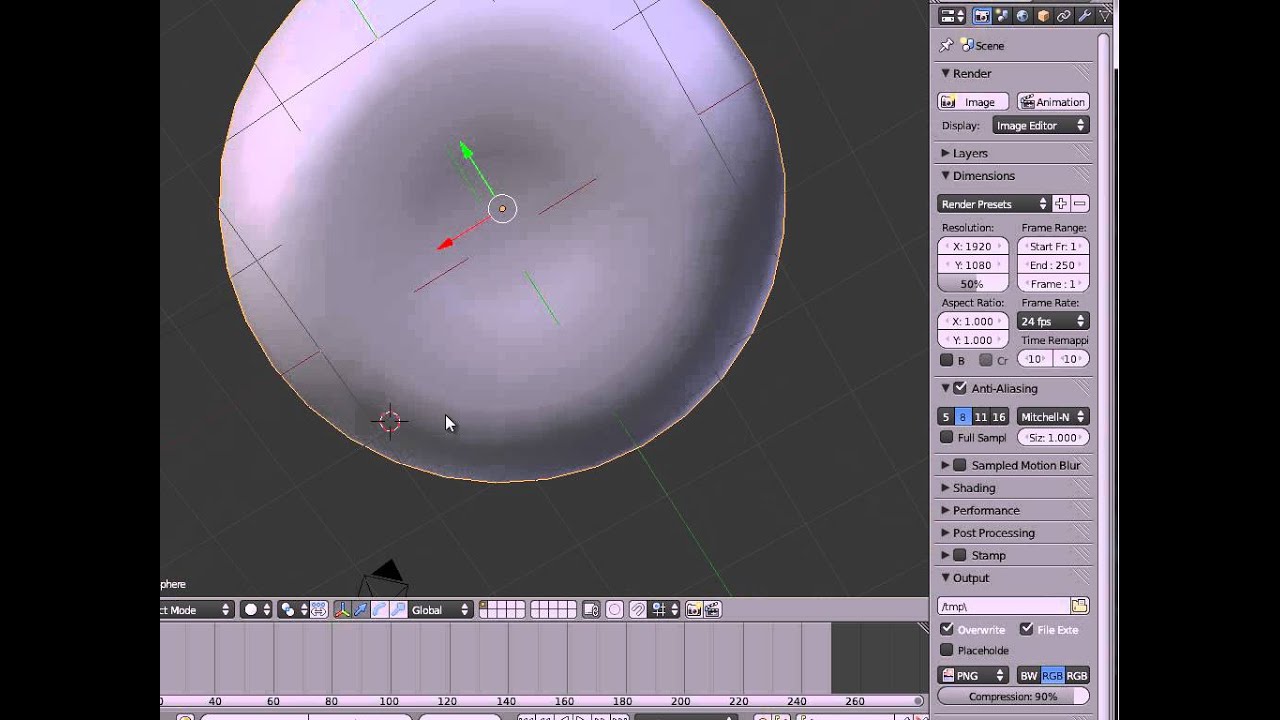Open the object Mode selector dropdown
Viewport: 1280px width, 720px height.
[196, 610]
